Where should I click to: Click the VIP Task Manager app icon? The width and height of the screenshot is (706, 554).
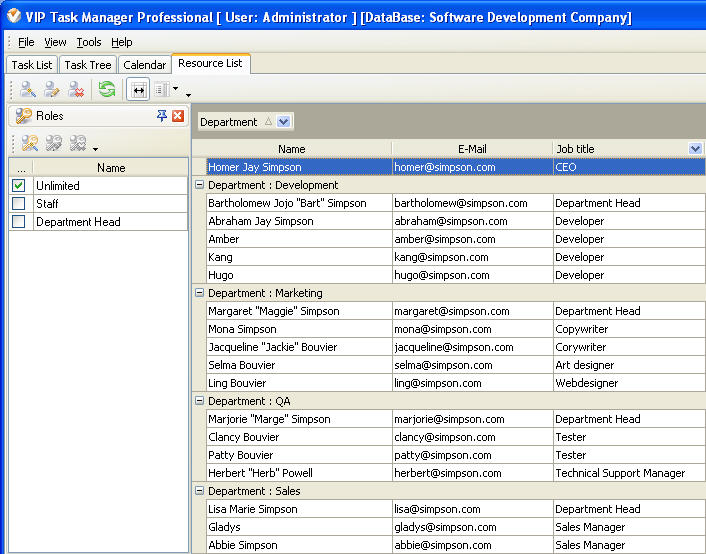(x=14, y=16)
